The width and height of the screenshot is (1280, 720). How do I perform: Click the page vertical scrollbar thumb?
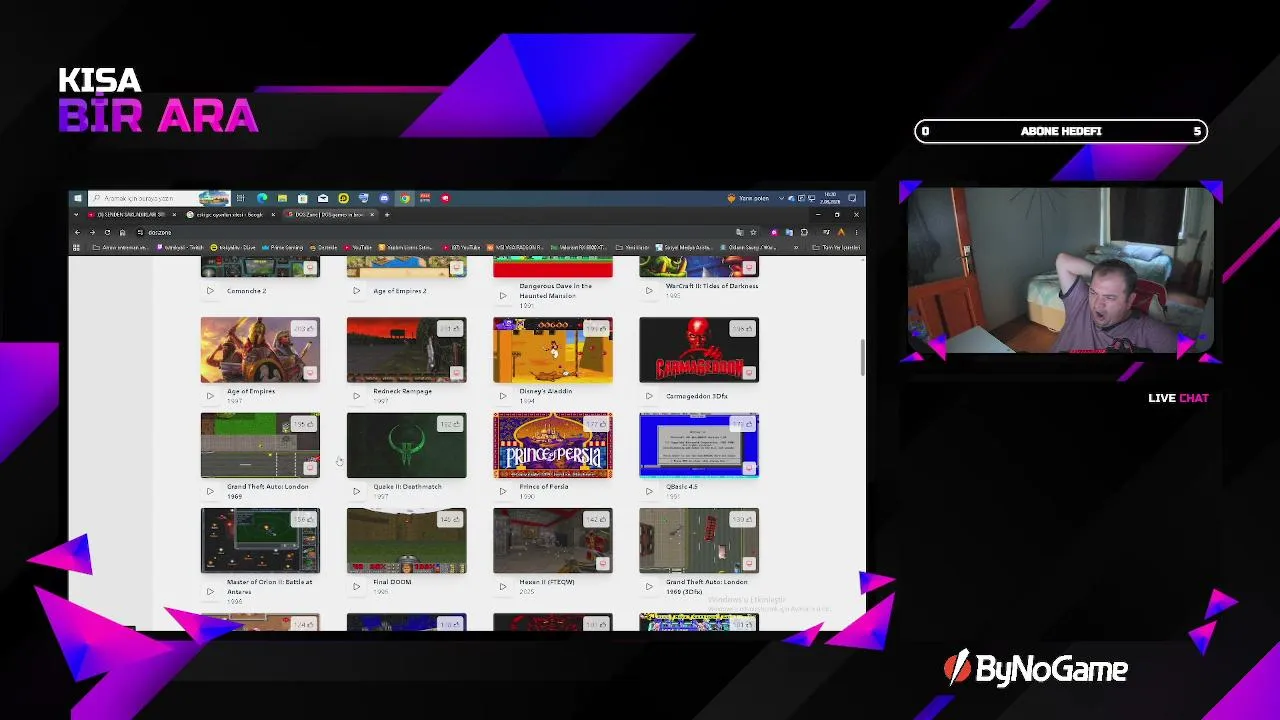[x=861, y=358]
